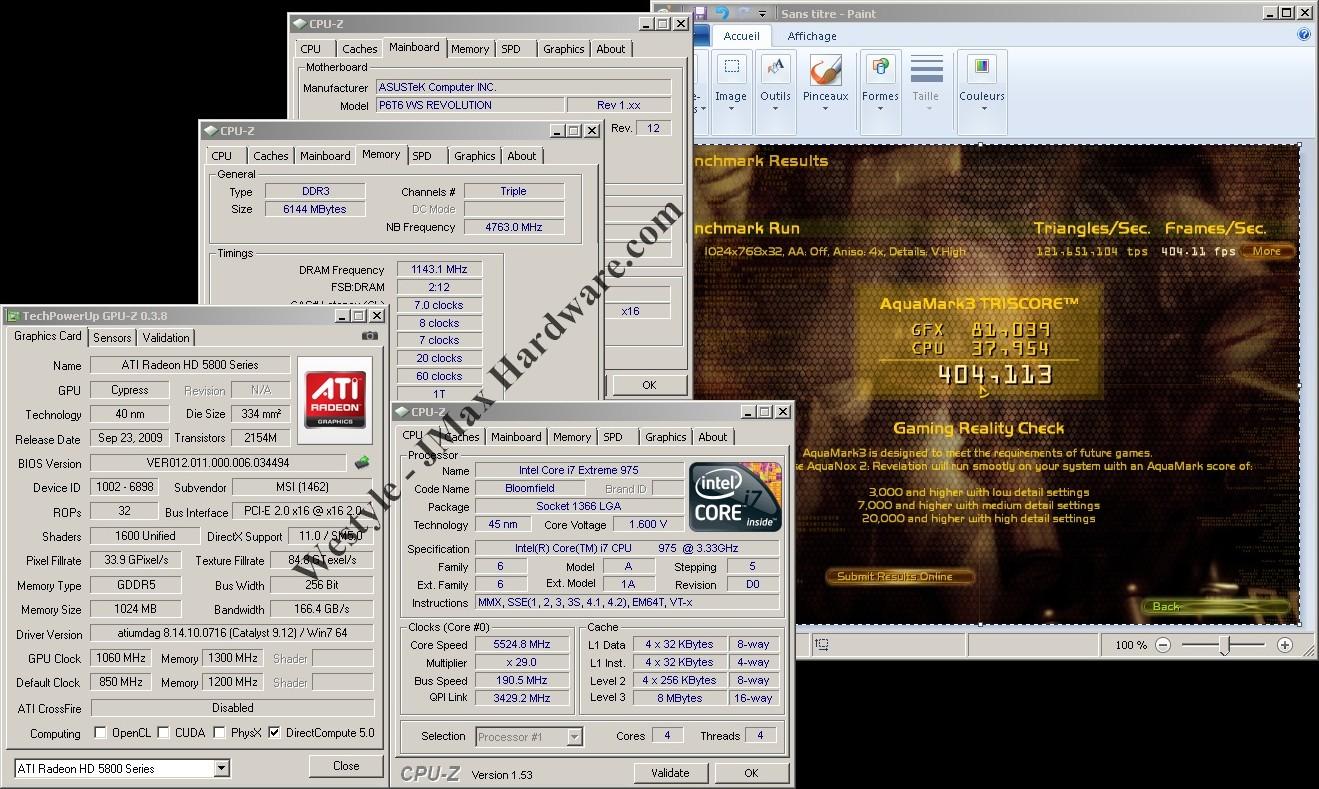Click the GPU-Z camera screenshot icon
Screen dimensions: 1319x789
(x=370, y=337)
